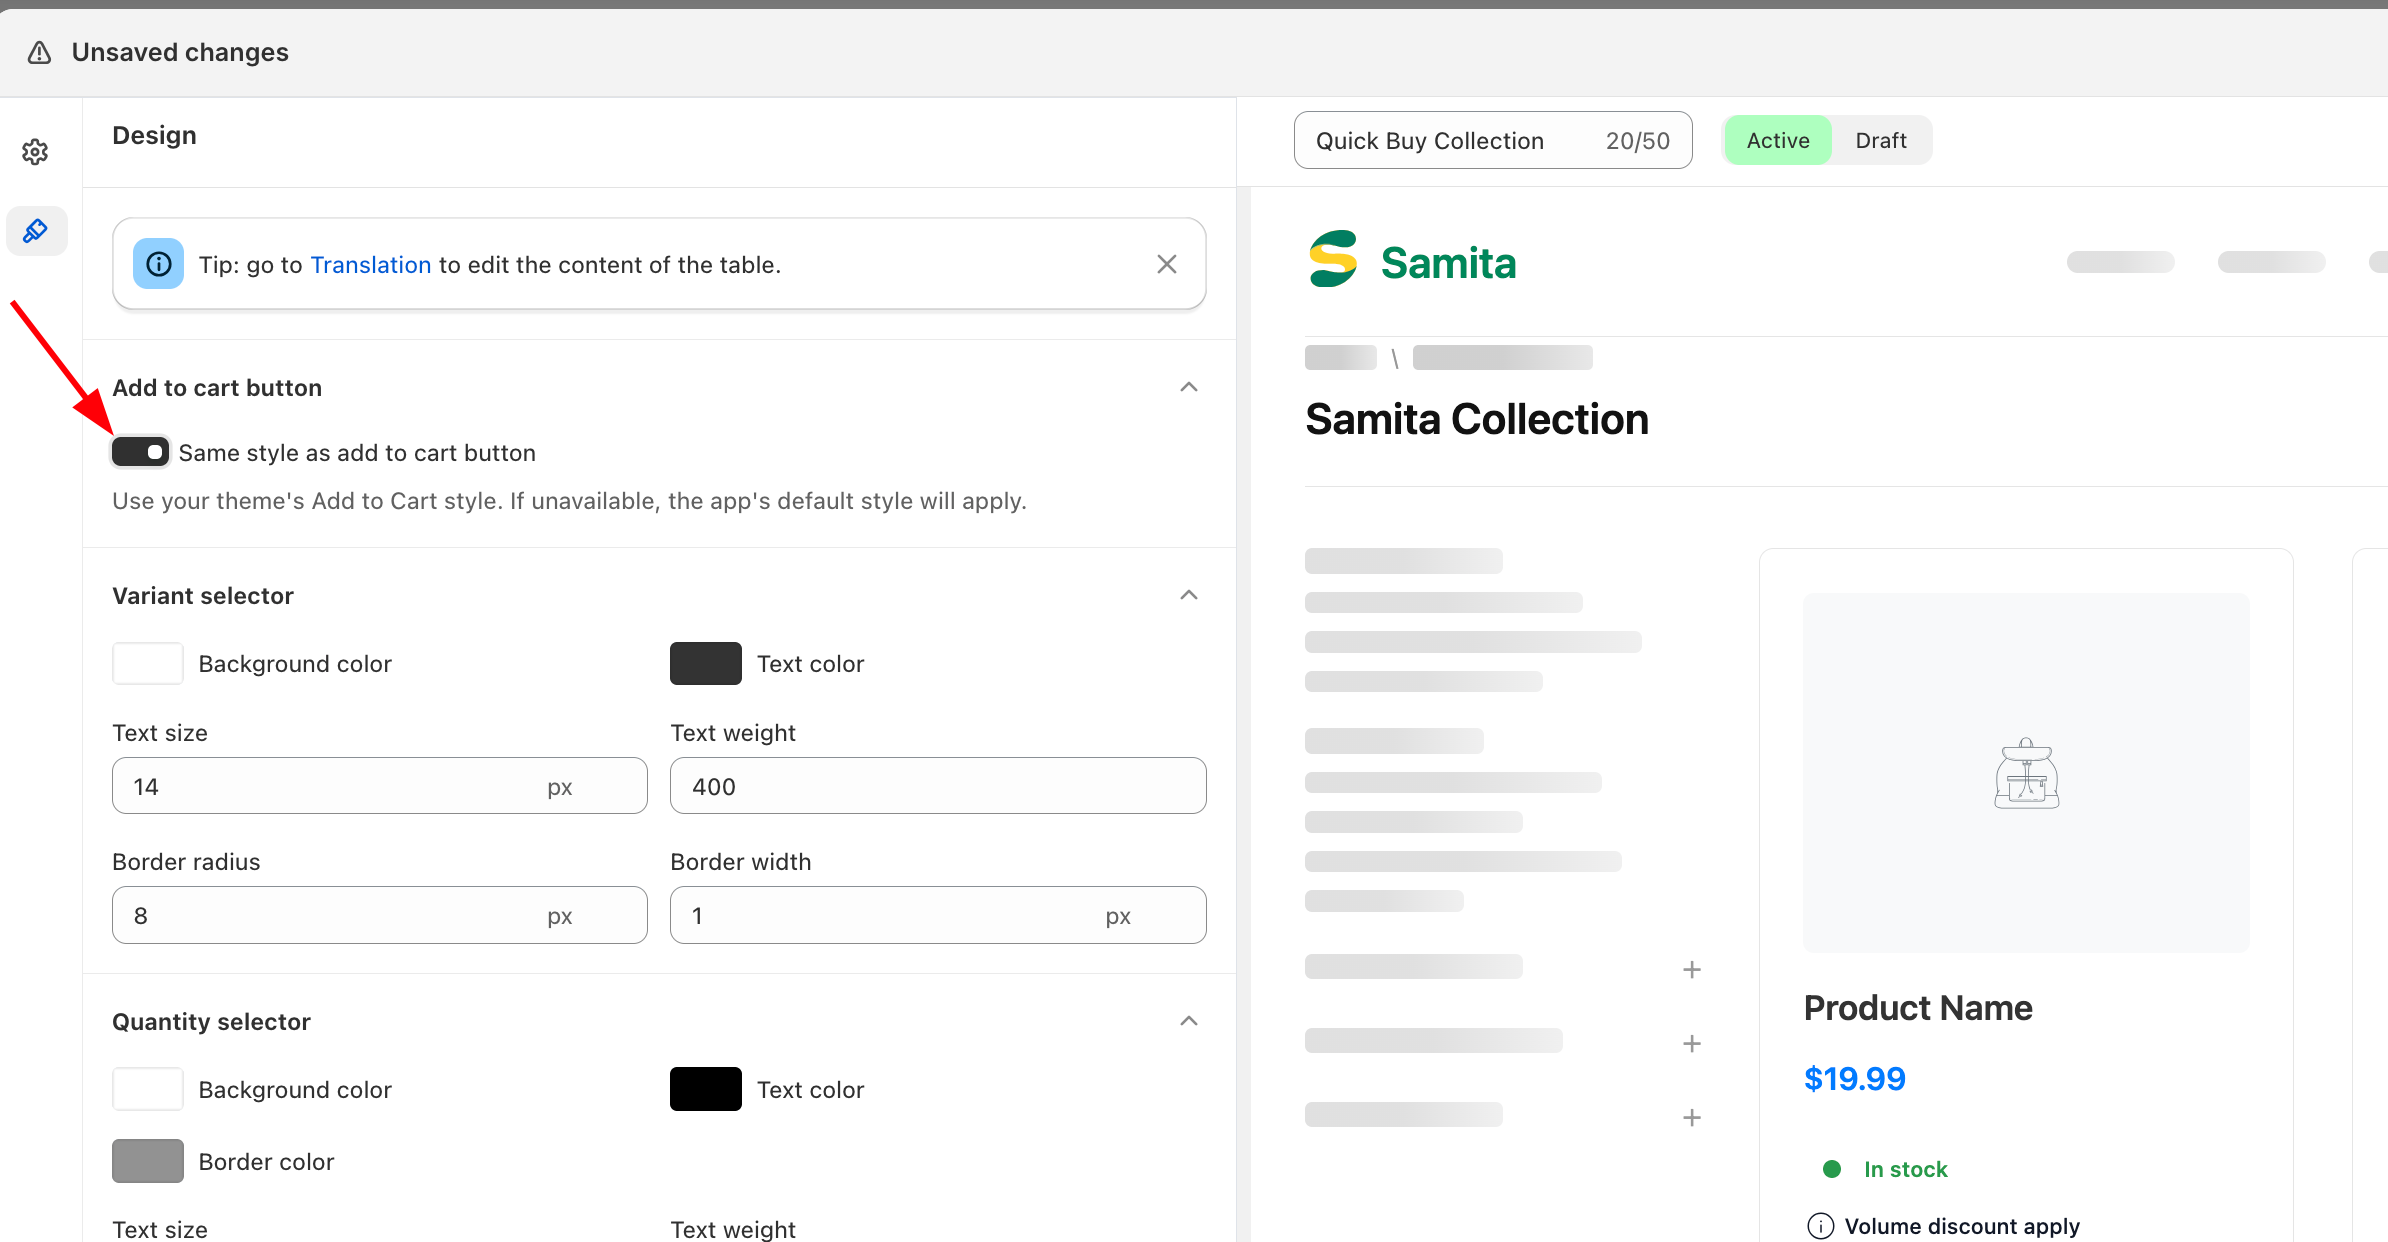Collapse the Variant selector section
This screenshot has width=2388, height=1242.
1188,595
